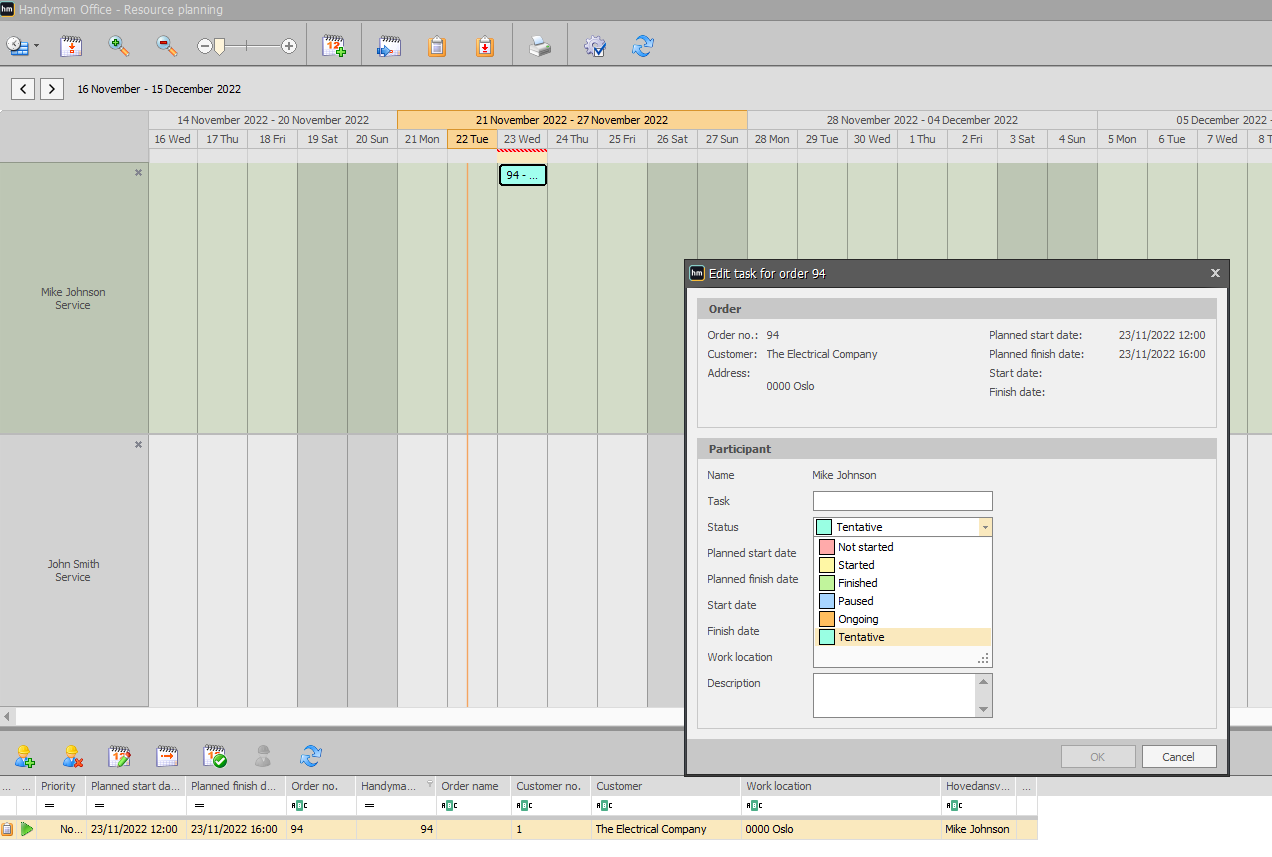
Task: Click Description scrollbar up arrow
Action: click(985, 681)
